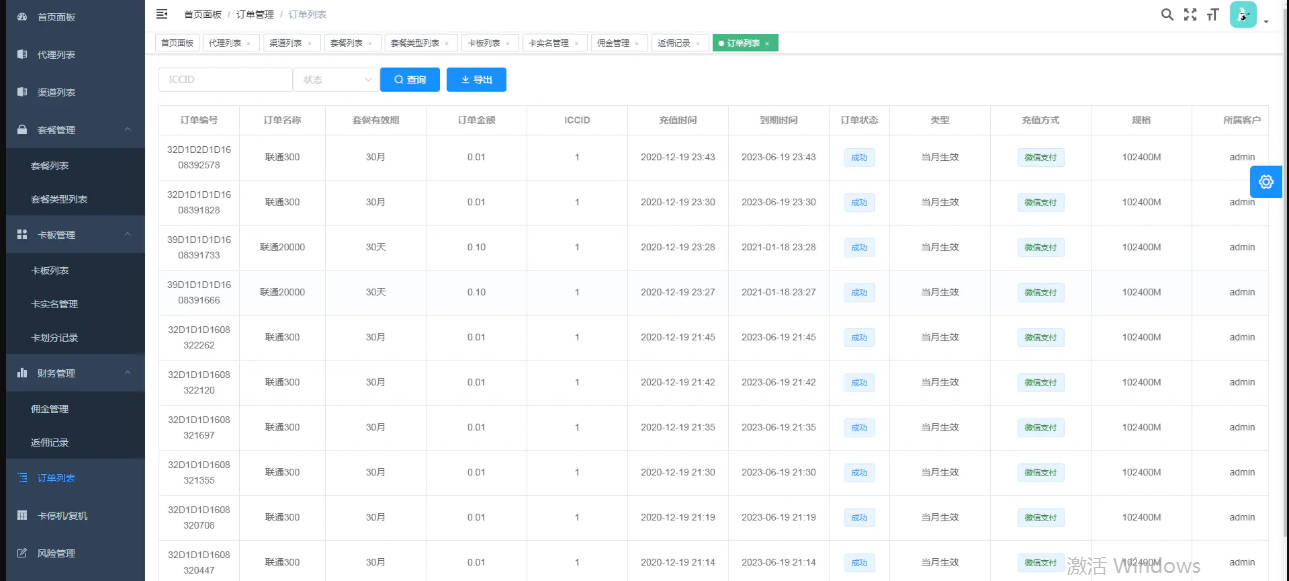Click the expiry time 2021-01-18 23:27
The height and width of the screenshot is (581, 1289).
(x=779, y=292)
